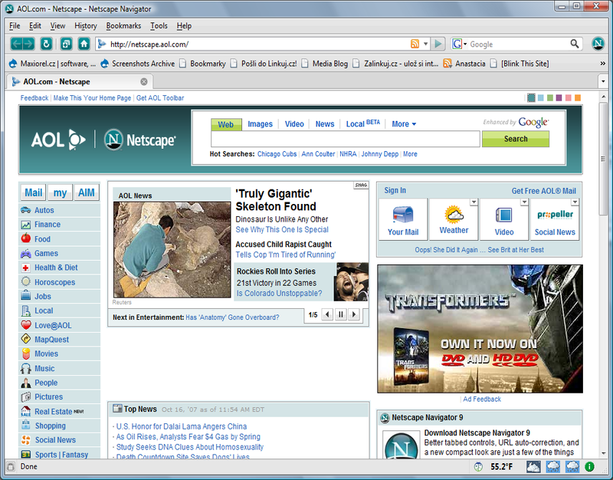The width and height of the screenshot is (613, 480).
Task: Click the Transformers DVD advertisement
Action: pyautogui.click(x=480, y=329)
